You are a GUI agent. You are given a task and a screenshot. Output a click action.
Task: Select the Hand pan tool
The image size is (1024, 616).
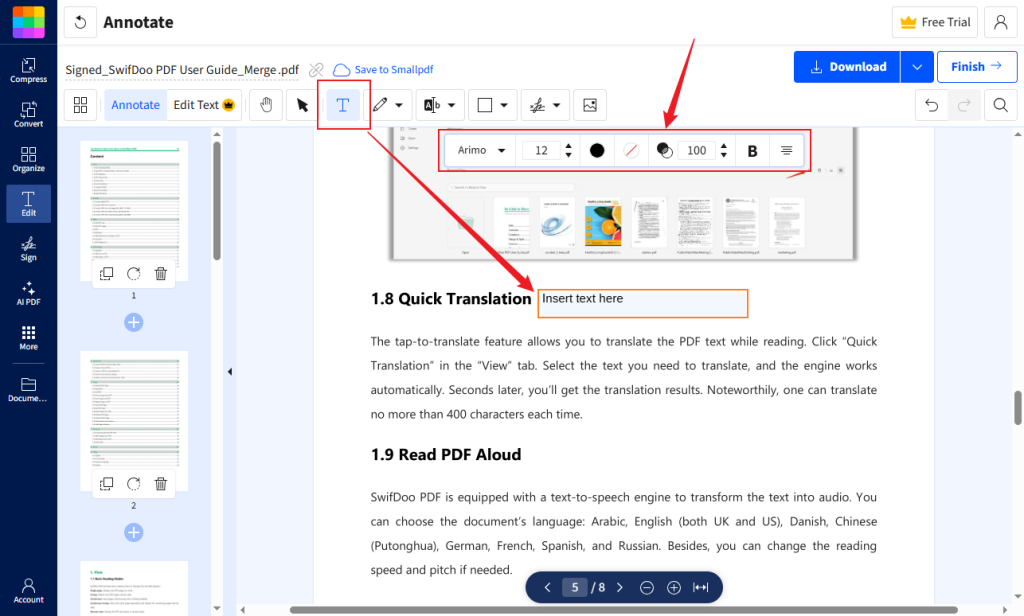pyautogui.click(x=265, y=104)
